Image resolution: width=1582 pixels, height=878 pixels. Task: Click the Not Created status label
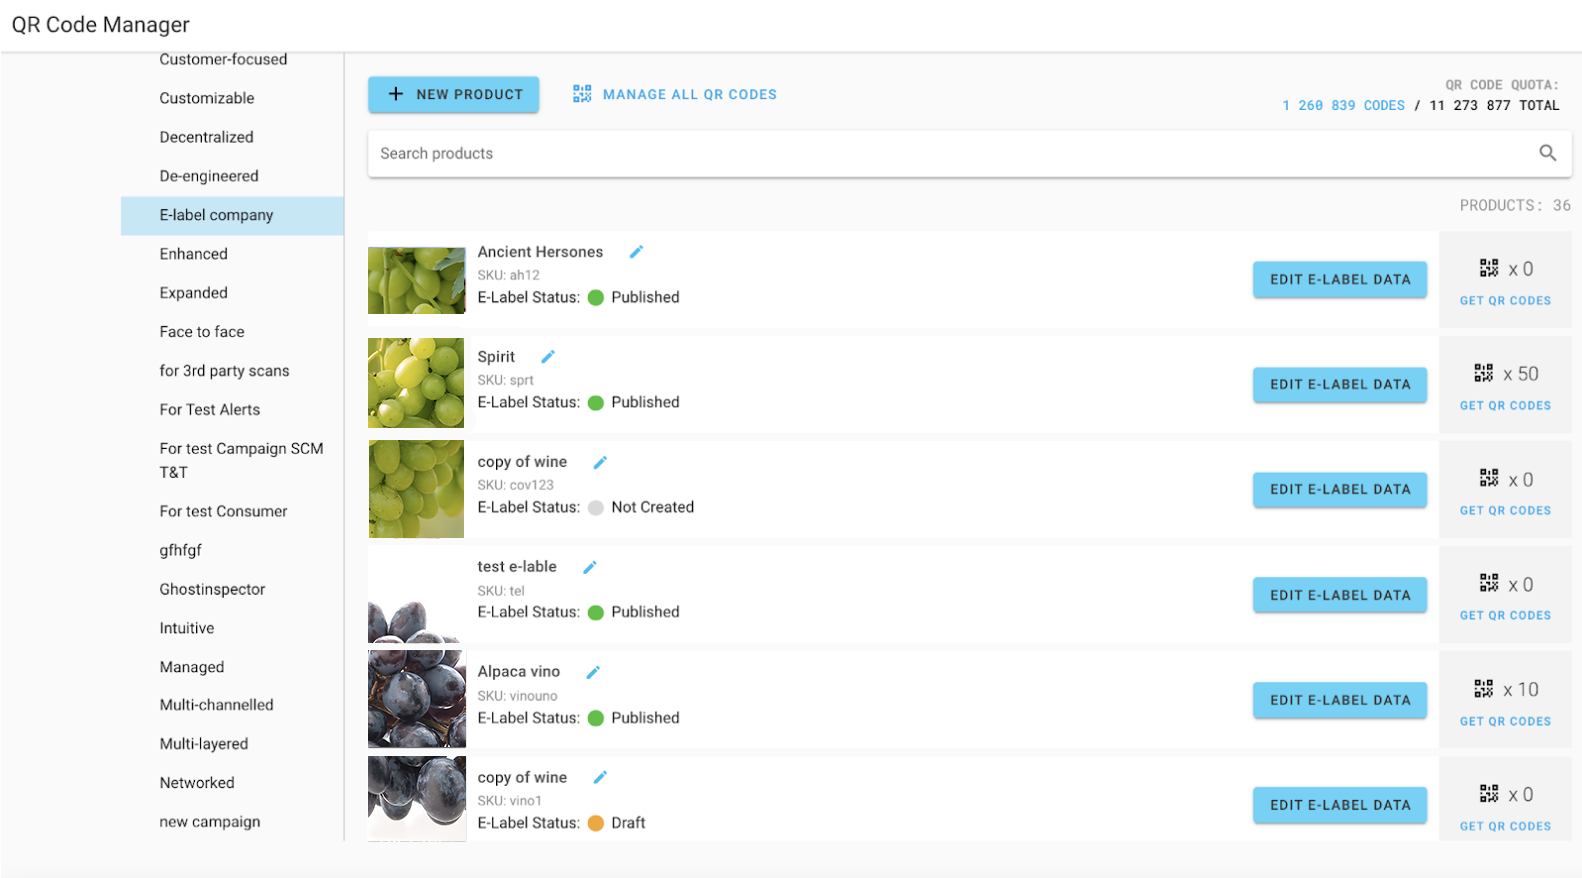652,507
